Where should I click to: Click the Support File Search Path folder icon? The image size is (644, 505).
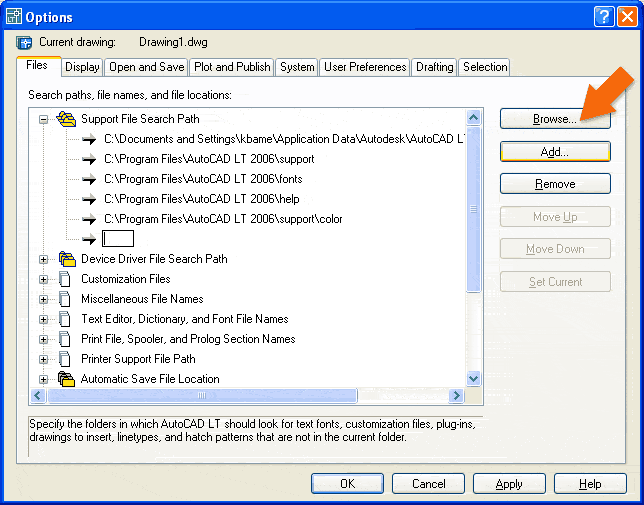coord(67,119)
